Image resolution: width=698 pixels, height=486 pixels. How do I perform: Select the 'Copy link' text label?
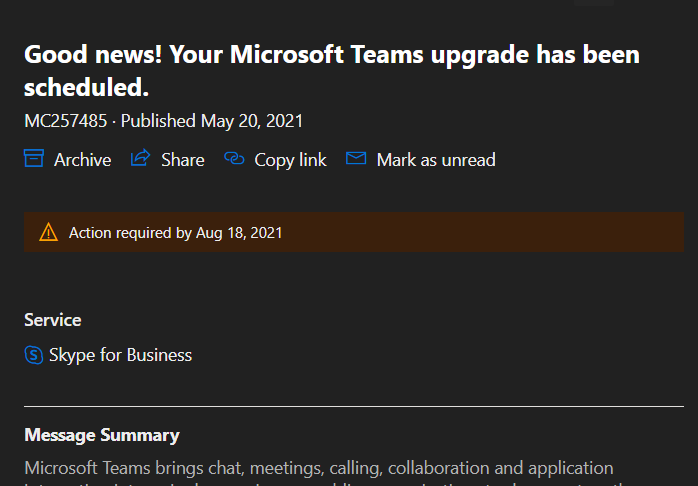(x=290, y=160)
